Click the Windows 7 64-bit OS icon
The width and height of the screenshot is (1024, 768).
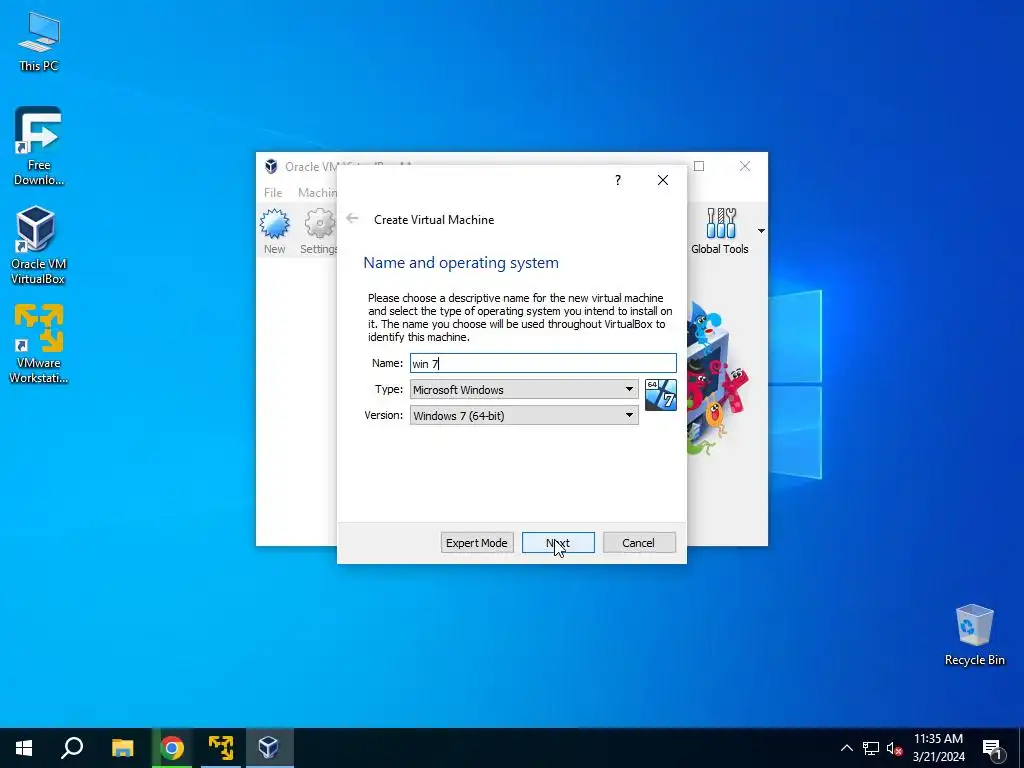[660, 395]
